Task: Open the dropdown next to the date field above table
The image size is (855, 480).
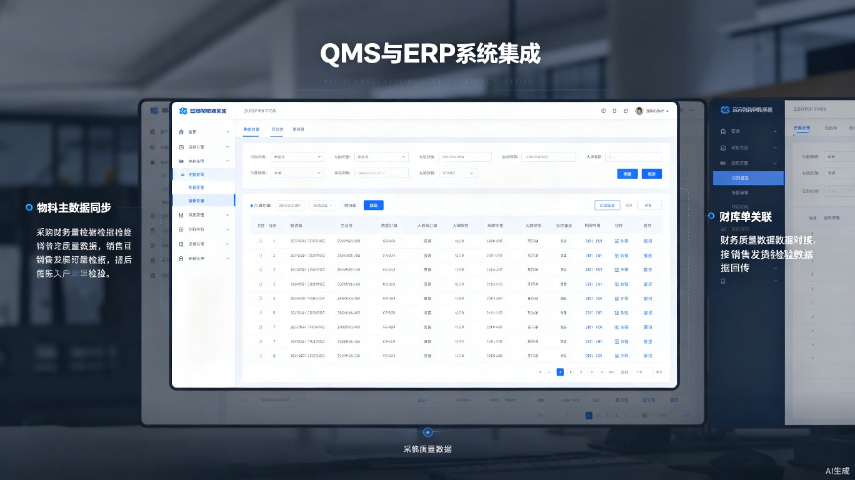Action: 322,205
